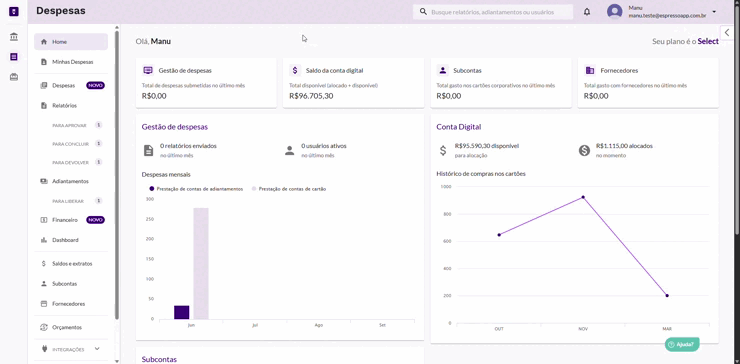
Task: Click the search reports input field
Action: [x=493, y=12]
